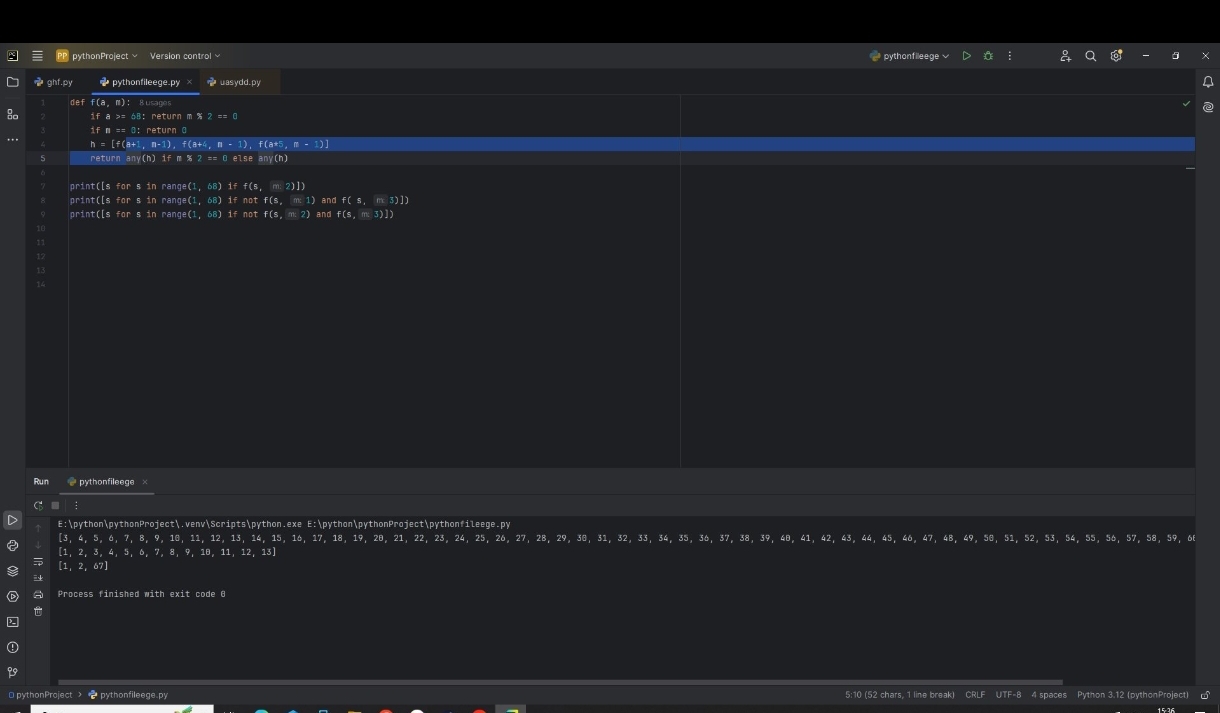
Task: Click '4 spaces' indent setting
Action: point(1049,695)
